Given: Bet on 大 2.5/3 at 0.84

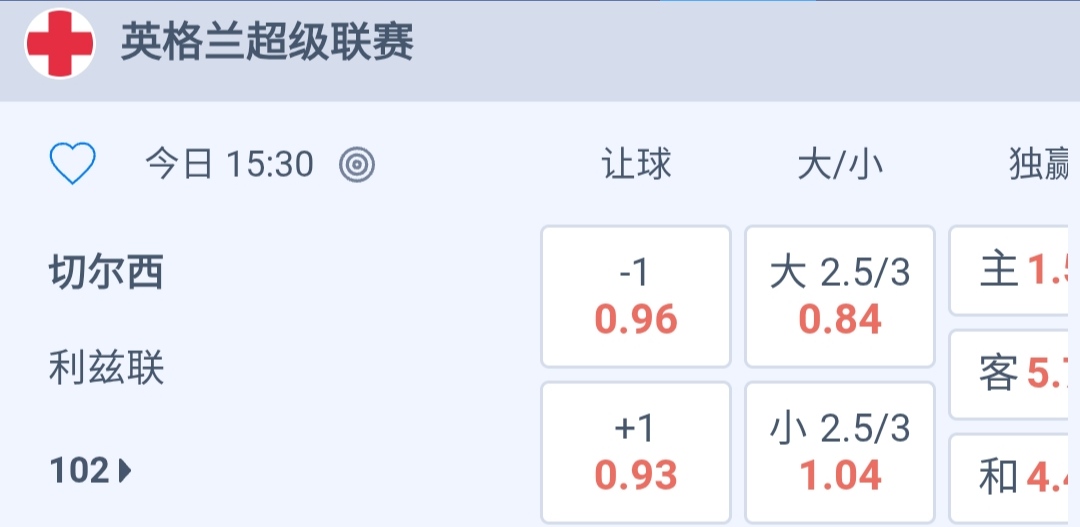Looking at the screenshot, I should 840,297.
